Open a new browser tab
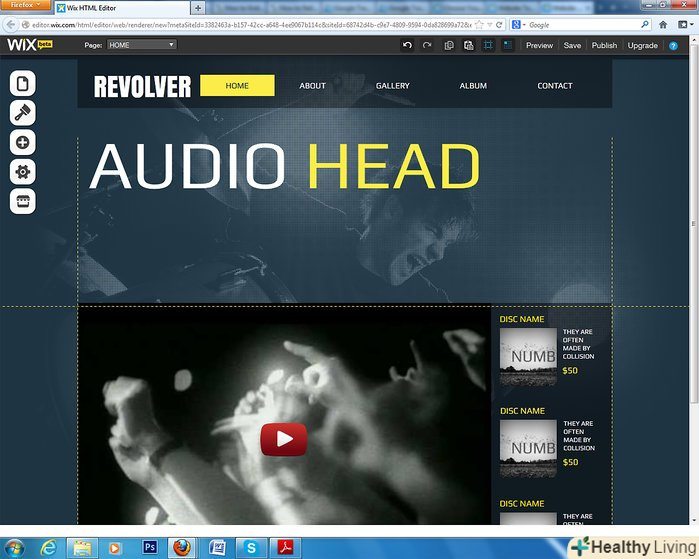 pyautogui.click(x=198, y=8)
